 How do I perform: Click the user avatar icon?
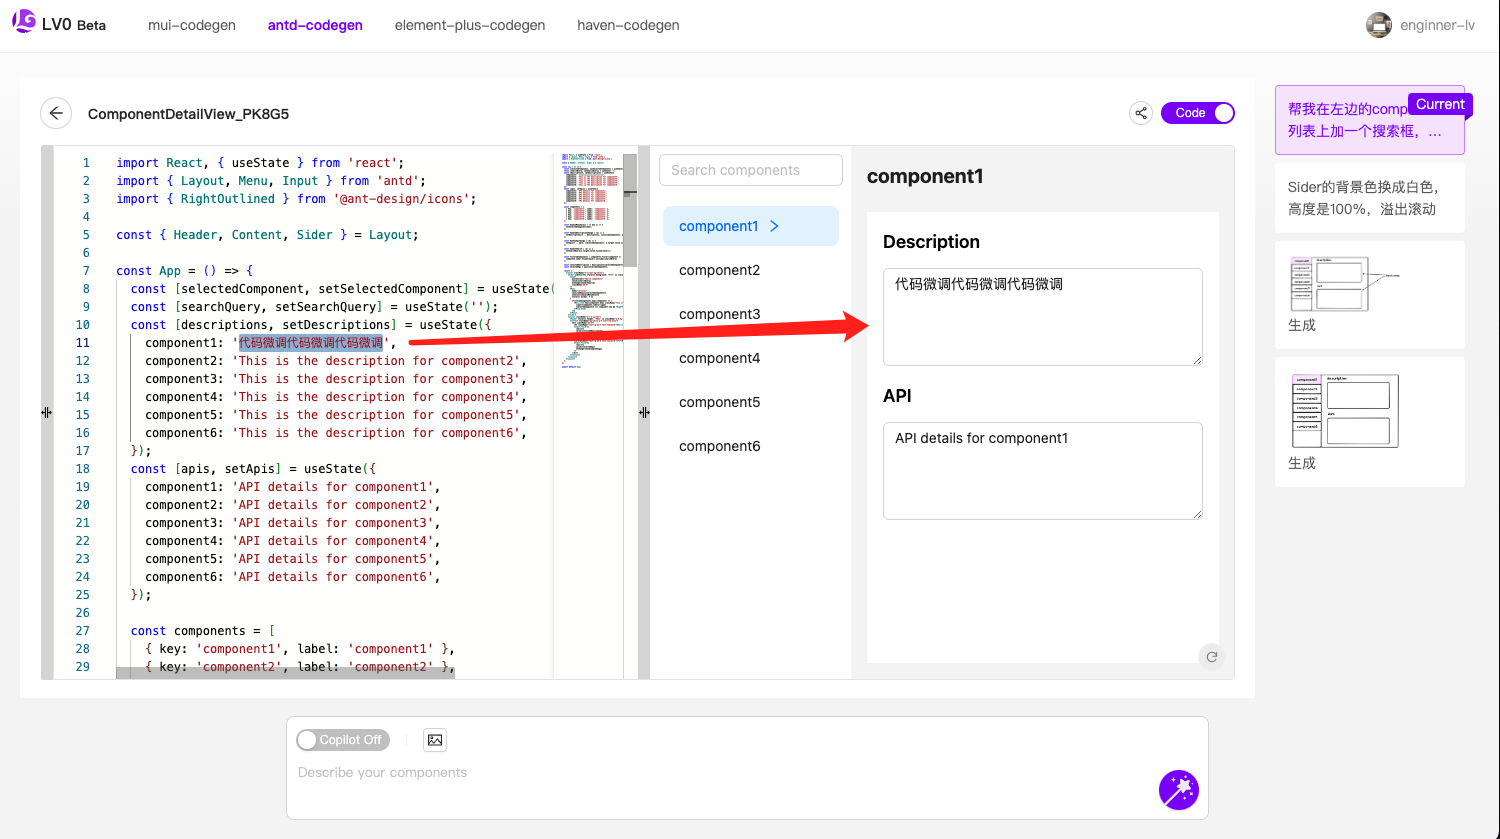point(1379,25)
